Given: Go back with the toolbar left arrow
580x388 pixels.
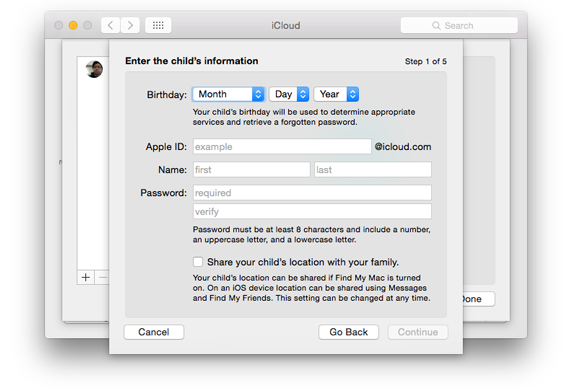Looking at the screenshot, I should [110, 26].
